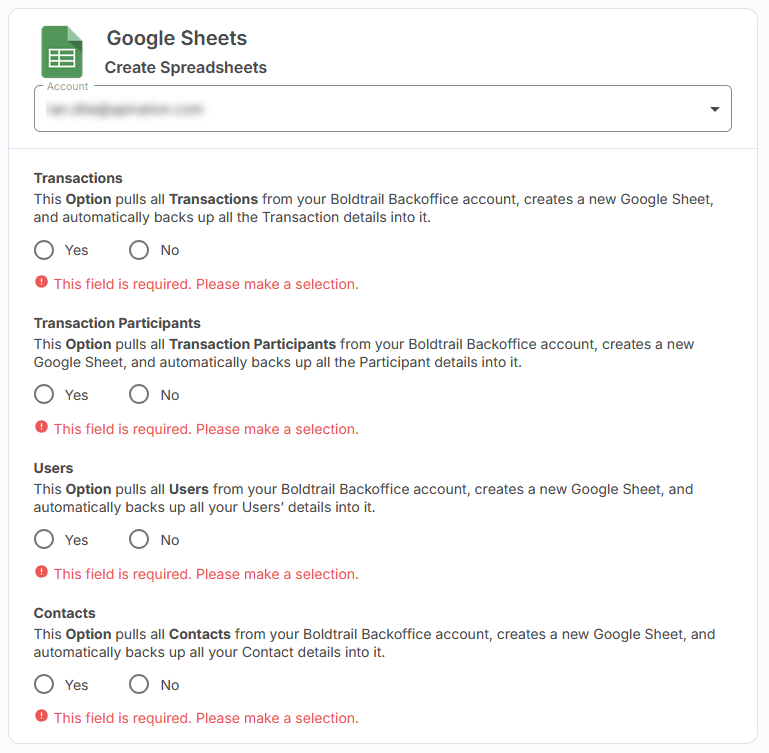Click the Google Sheets logo icon
This screenshot has height=753, width=769.
pyautogui.click(x=62, y=52)
